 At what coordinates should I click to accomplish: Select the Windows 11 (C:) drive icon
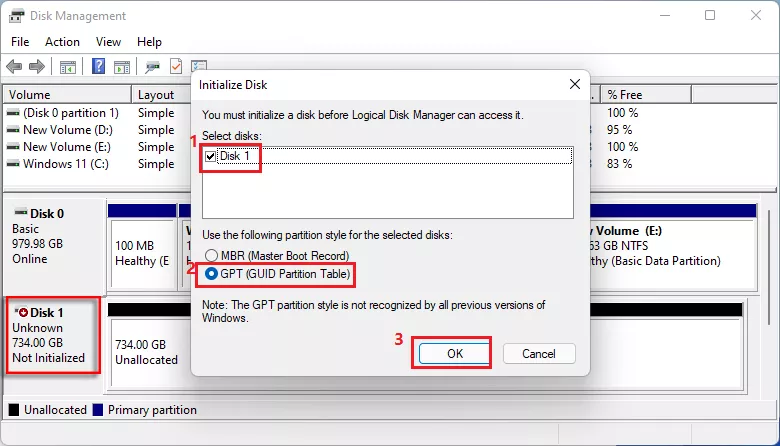pyautogui.click(x=13, y=164)
